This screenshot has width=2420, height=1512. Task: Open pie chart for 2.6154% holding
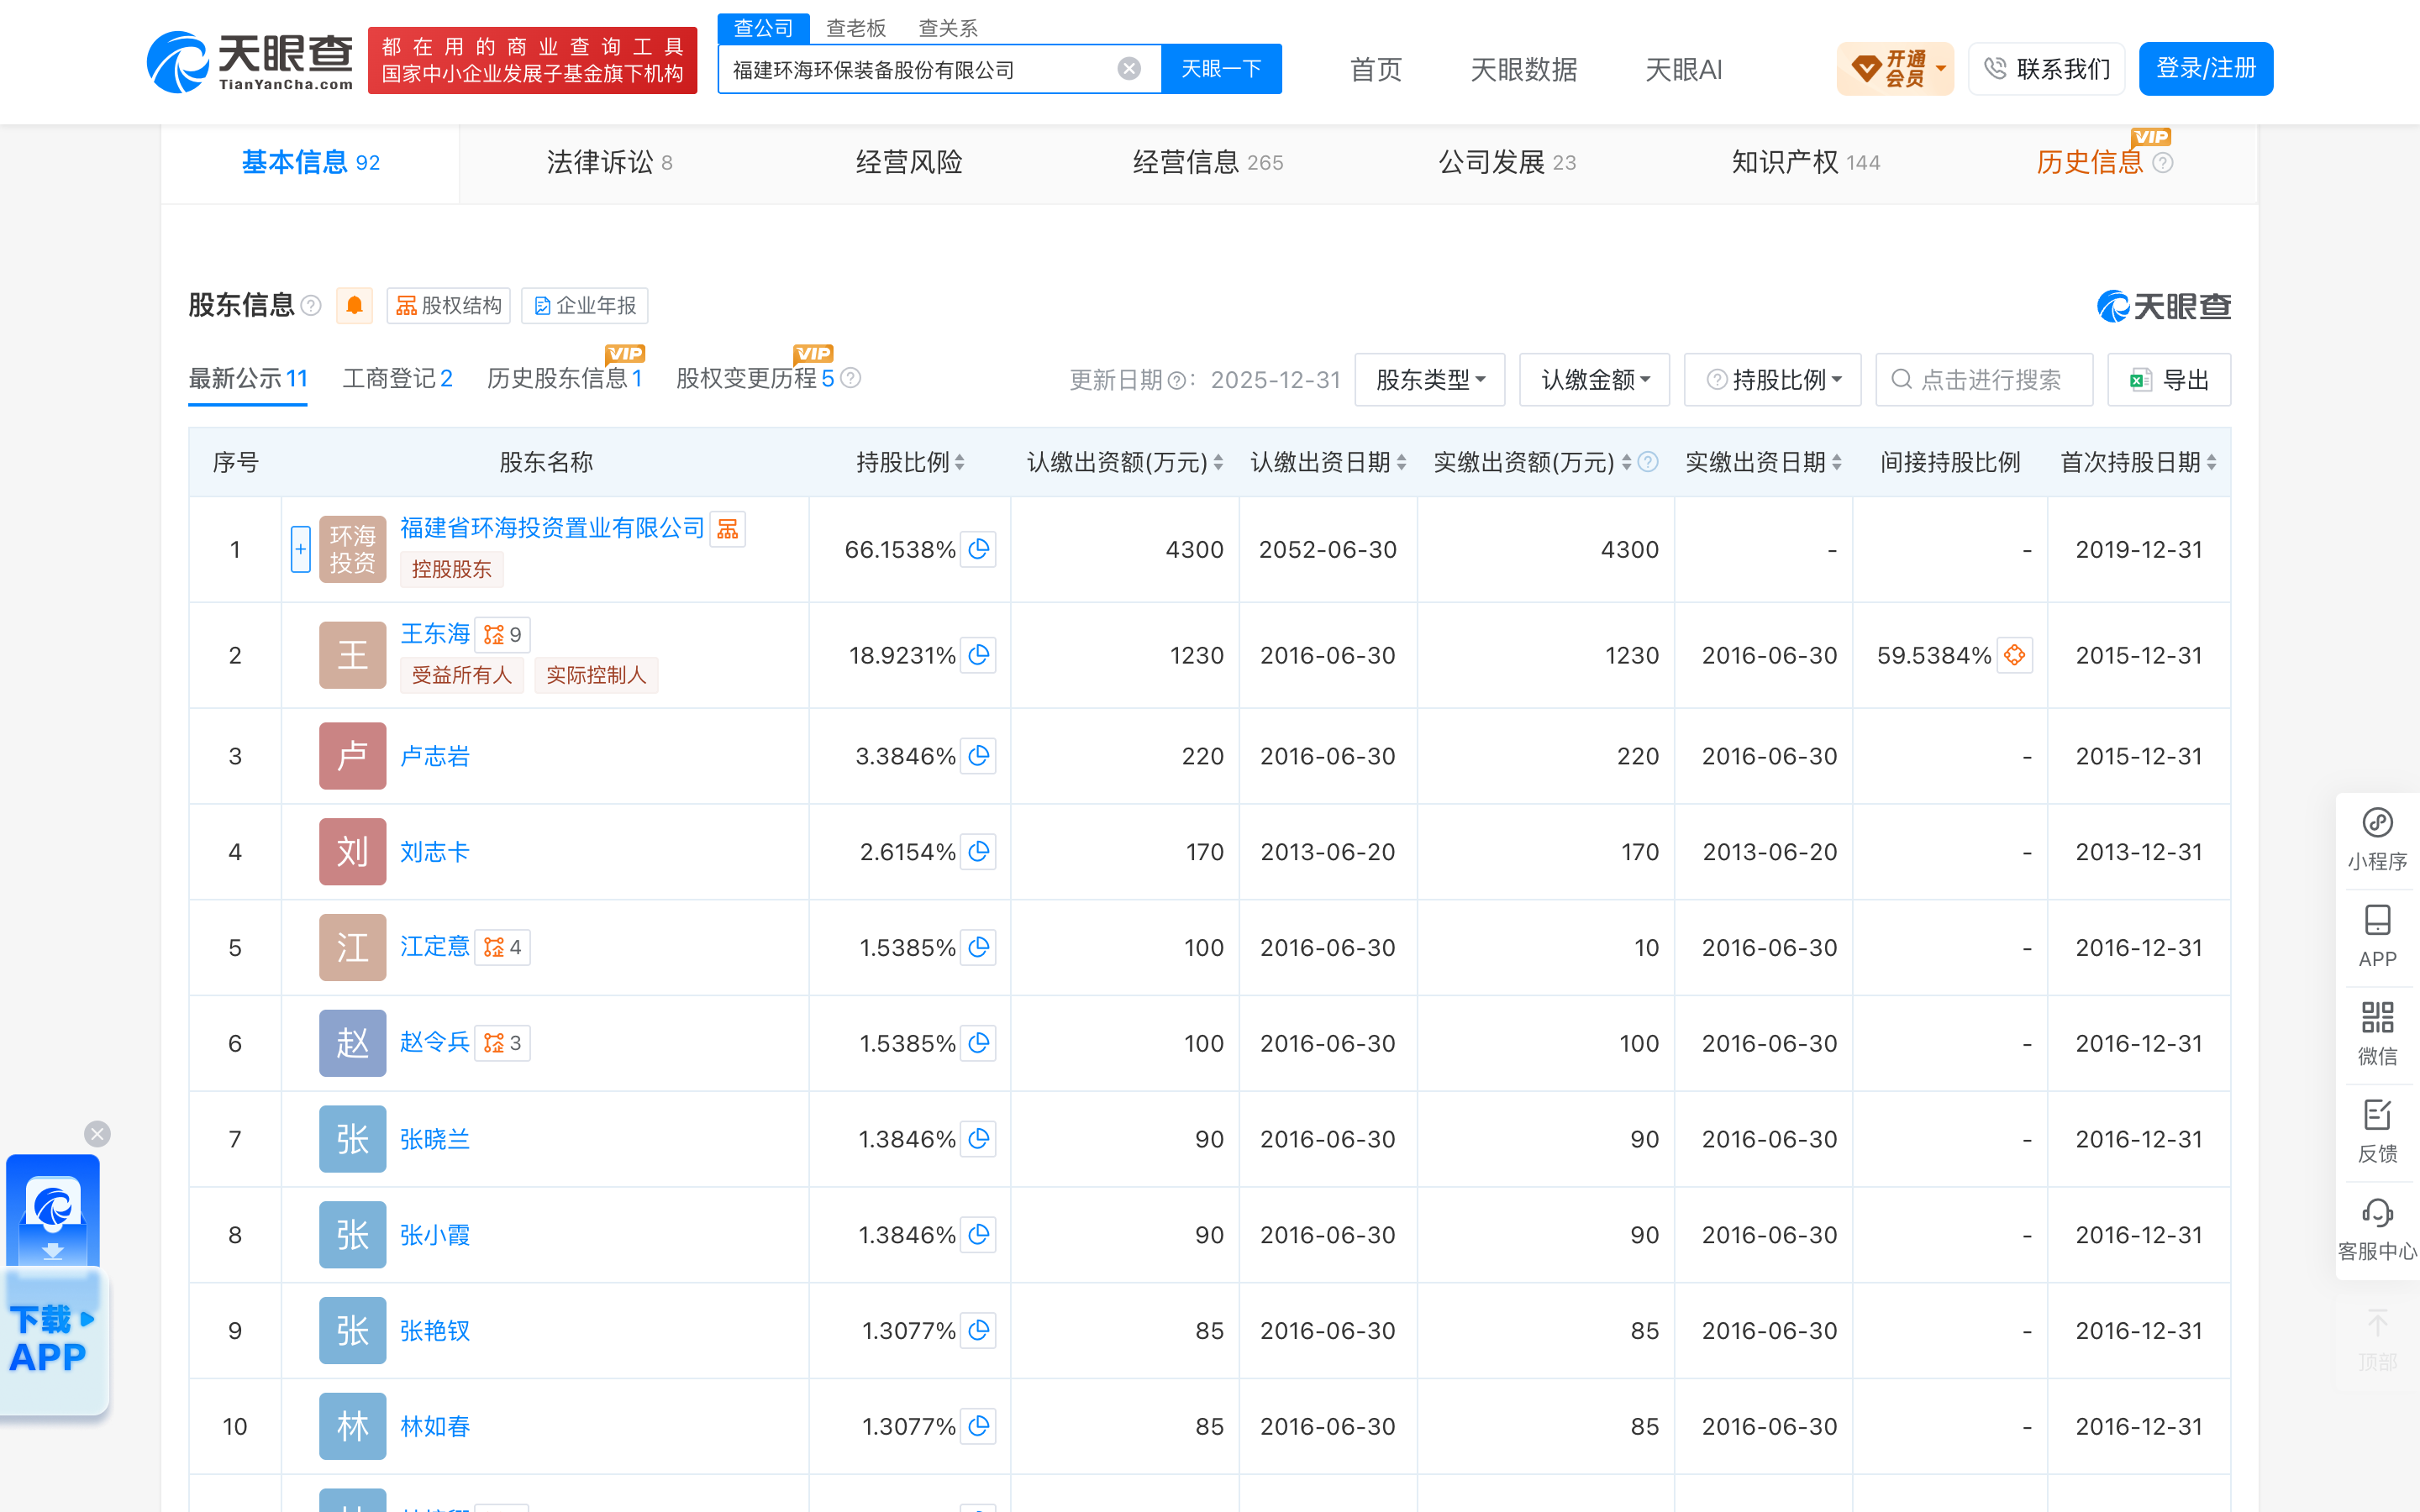[x=979, y=852]
